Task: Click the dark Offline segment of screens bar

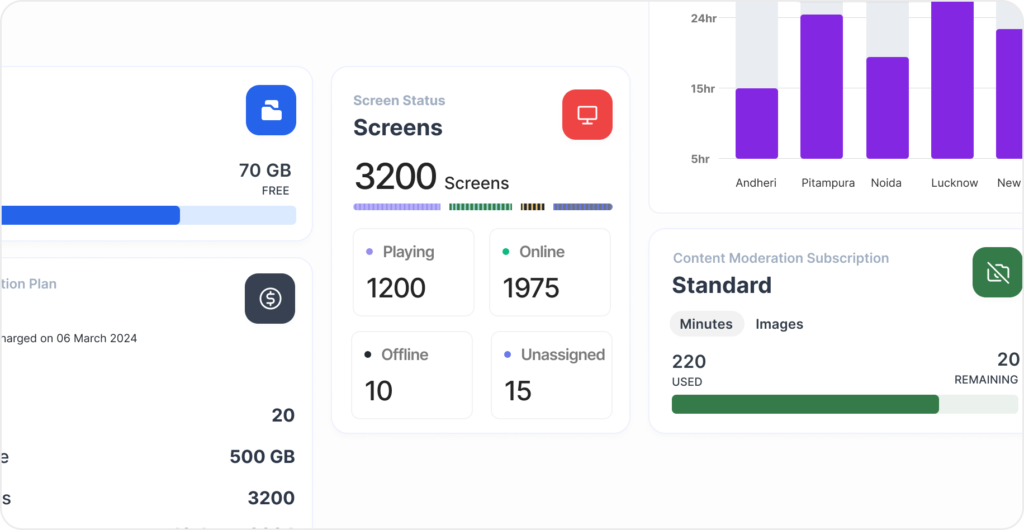Action: pyautogui.click(x=533, y=207)
